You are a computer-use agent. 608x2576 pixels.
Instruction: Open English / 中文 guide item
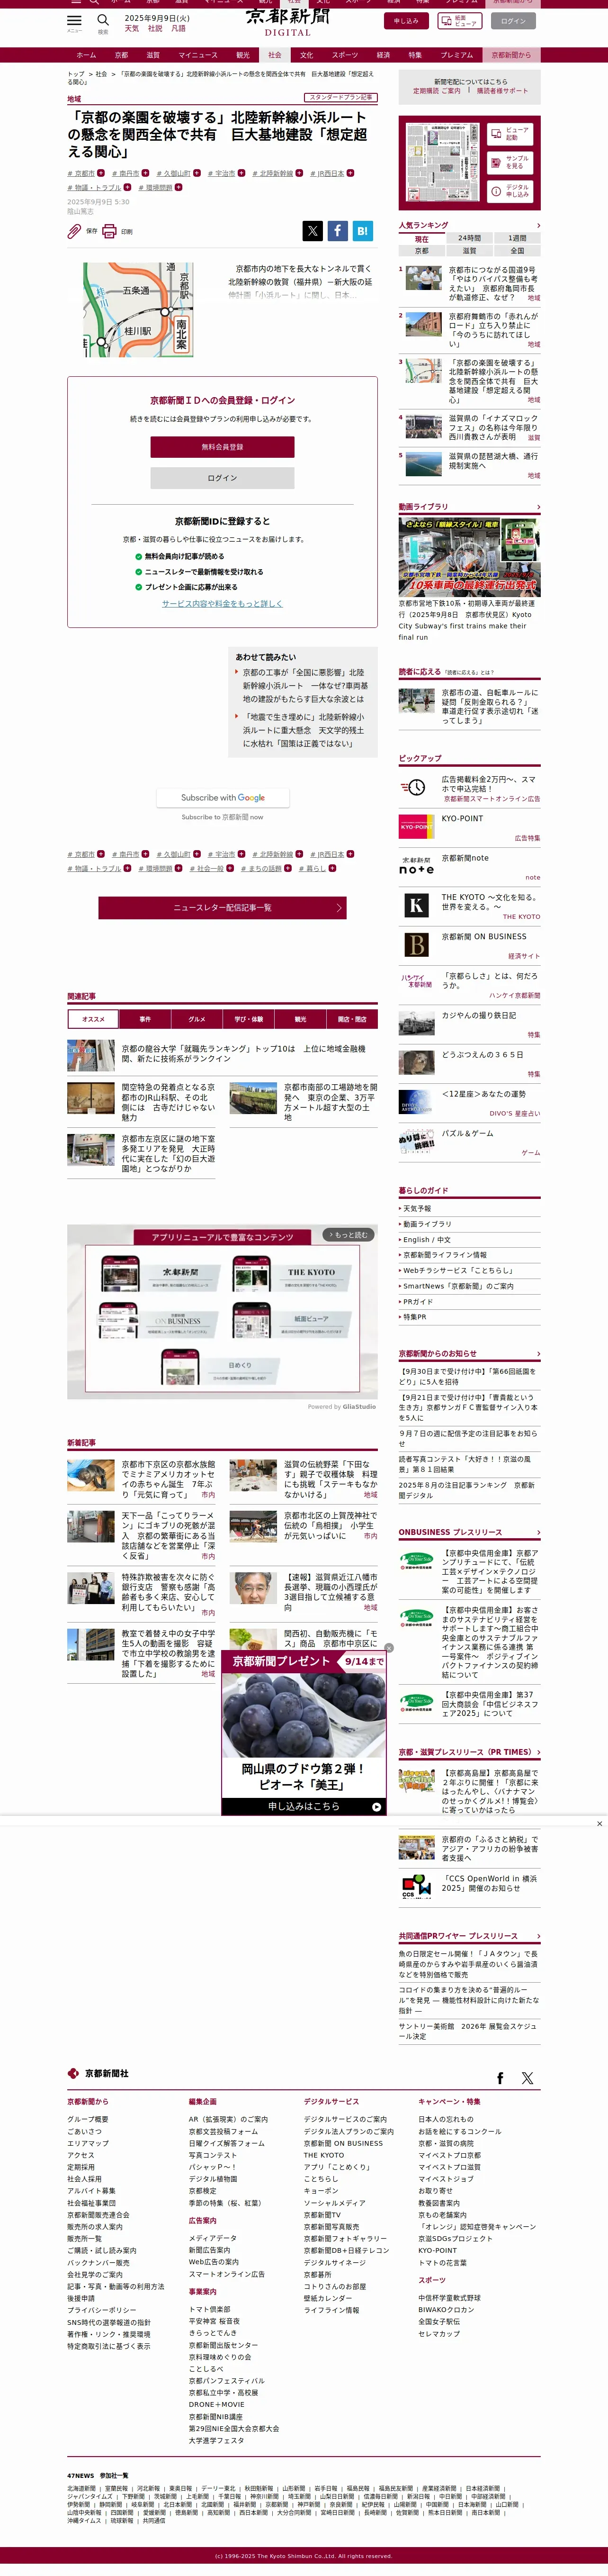point(427,1240)
